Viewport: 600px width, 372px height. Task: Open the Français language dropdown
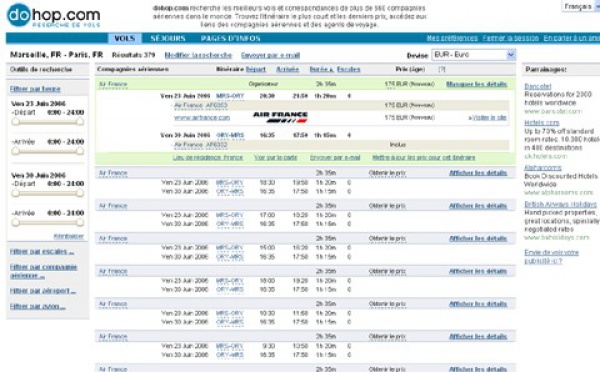point(580,7)
